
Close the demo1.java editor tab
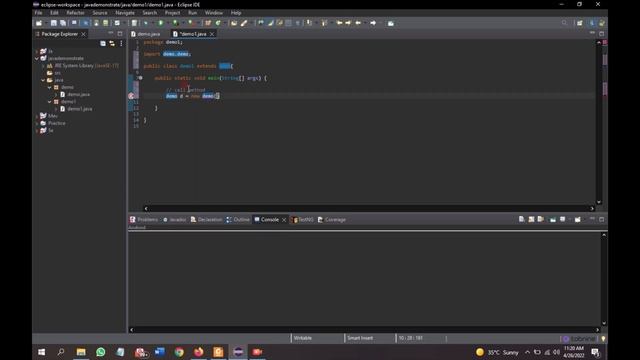(212, 34)
